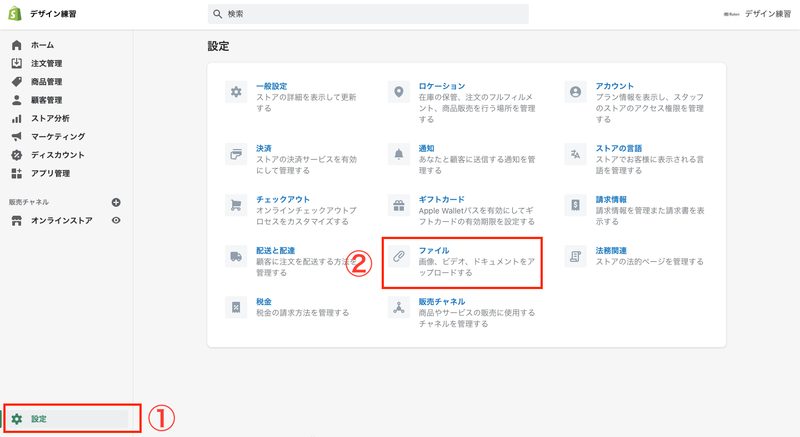Click the 税金 receipt icon
Image resolution: width=800 pixels, height=437 pixels.
[x=236, y=307]
